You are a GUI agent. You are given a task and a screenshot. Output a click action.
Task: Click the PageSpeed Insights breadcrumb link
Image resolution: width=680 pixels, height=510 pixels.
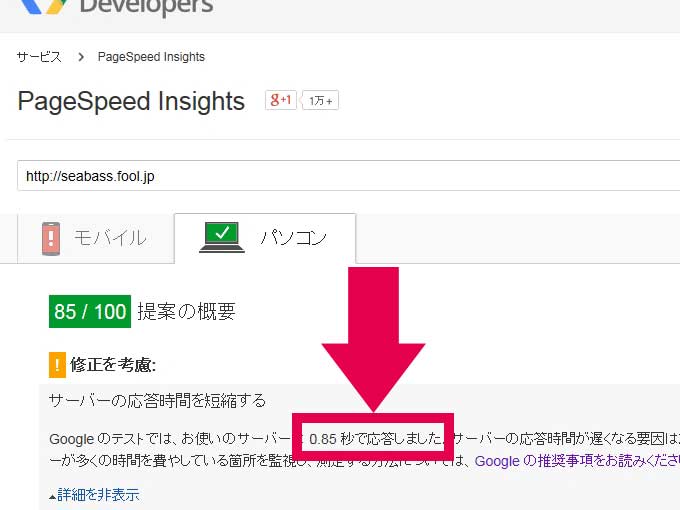[x=151, y=57]
